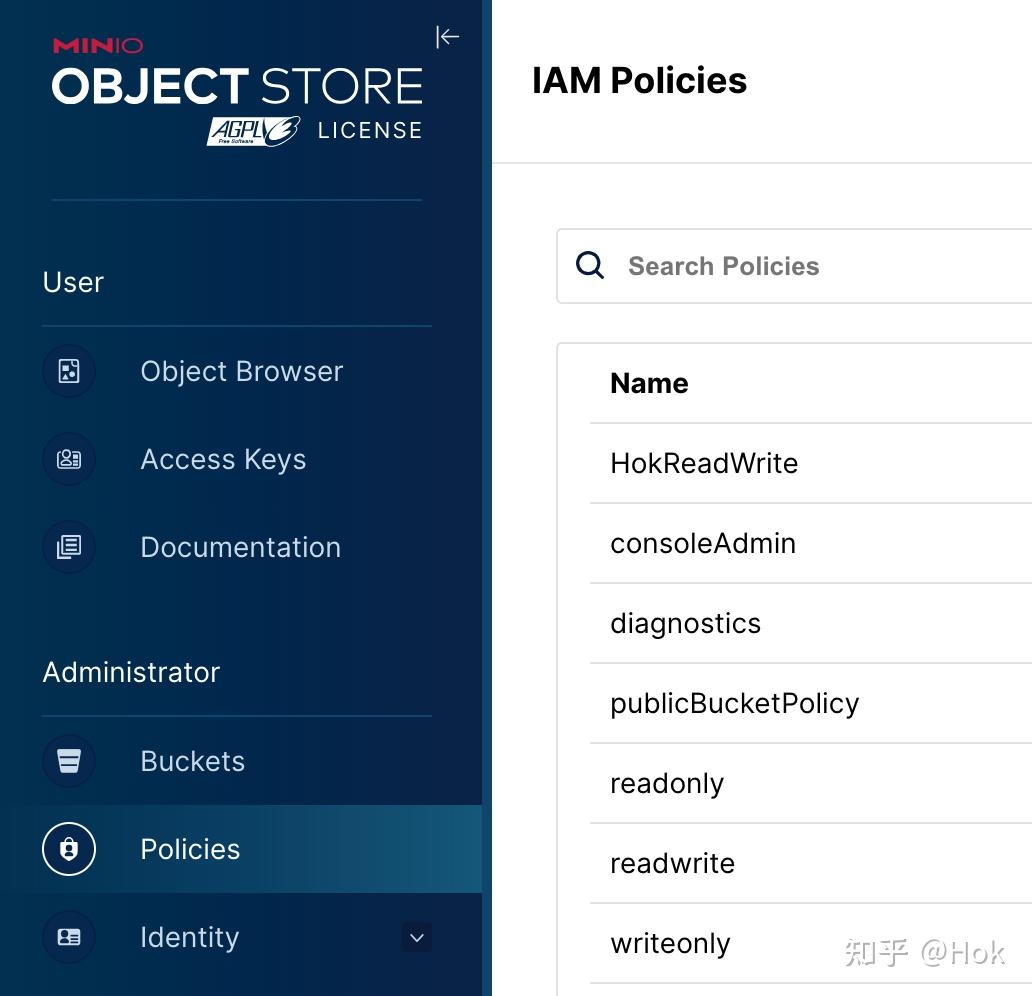Select the publicBucketPolicy entry
Viewport: 1032px width, 996px height.
(734, 703)
